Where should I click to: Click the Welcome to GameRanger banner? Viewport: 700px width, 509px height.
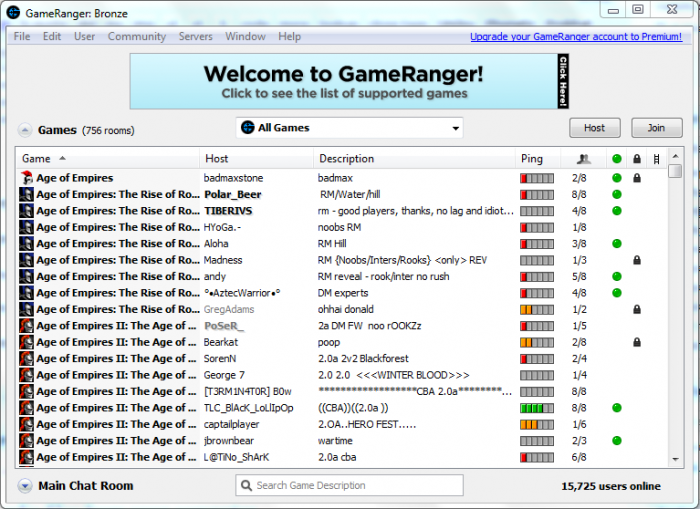[x=349, y=81]
